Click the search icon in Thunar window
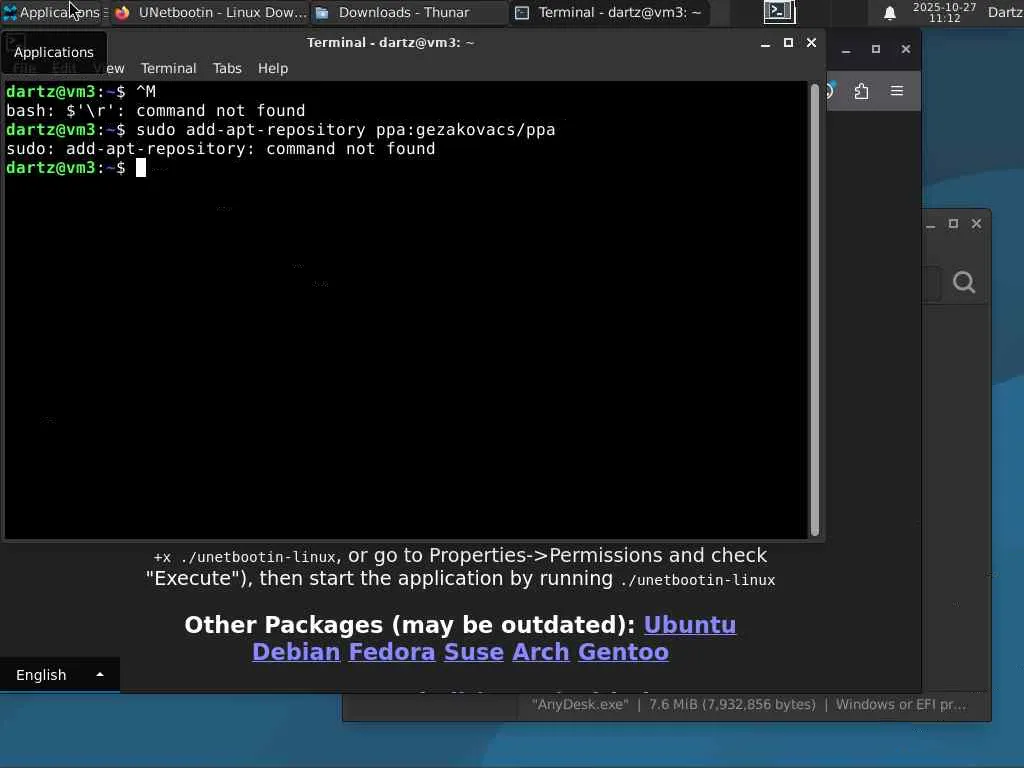Viewport: 1024px width, 768px height. pos(964,282)
